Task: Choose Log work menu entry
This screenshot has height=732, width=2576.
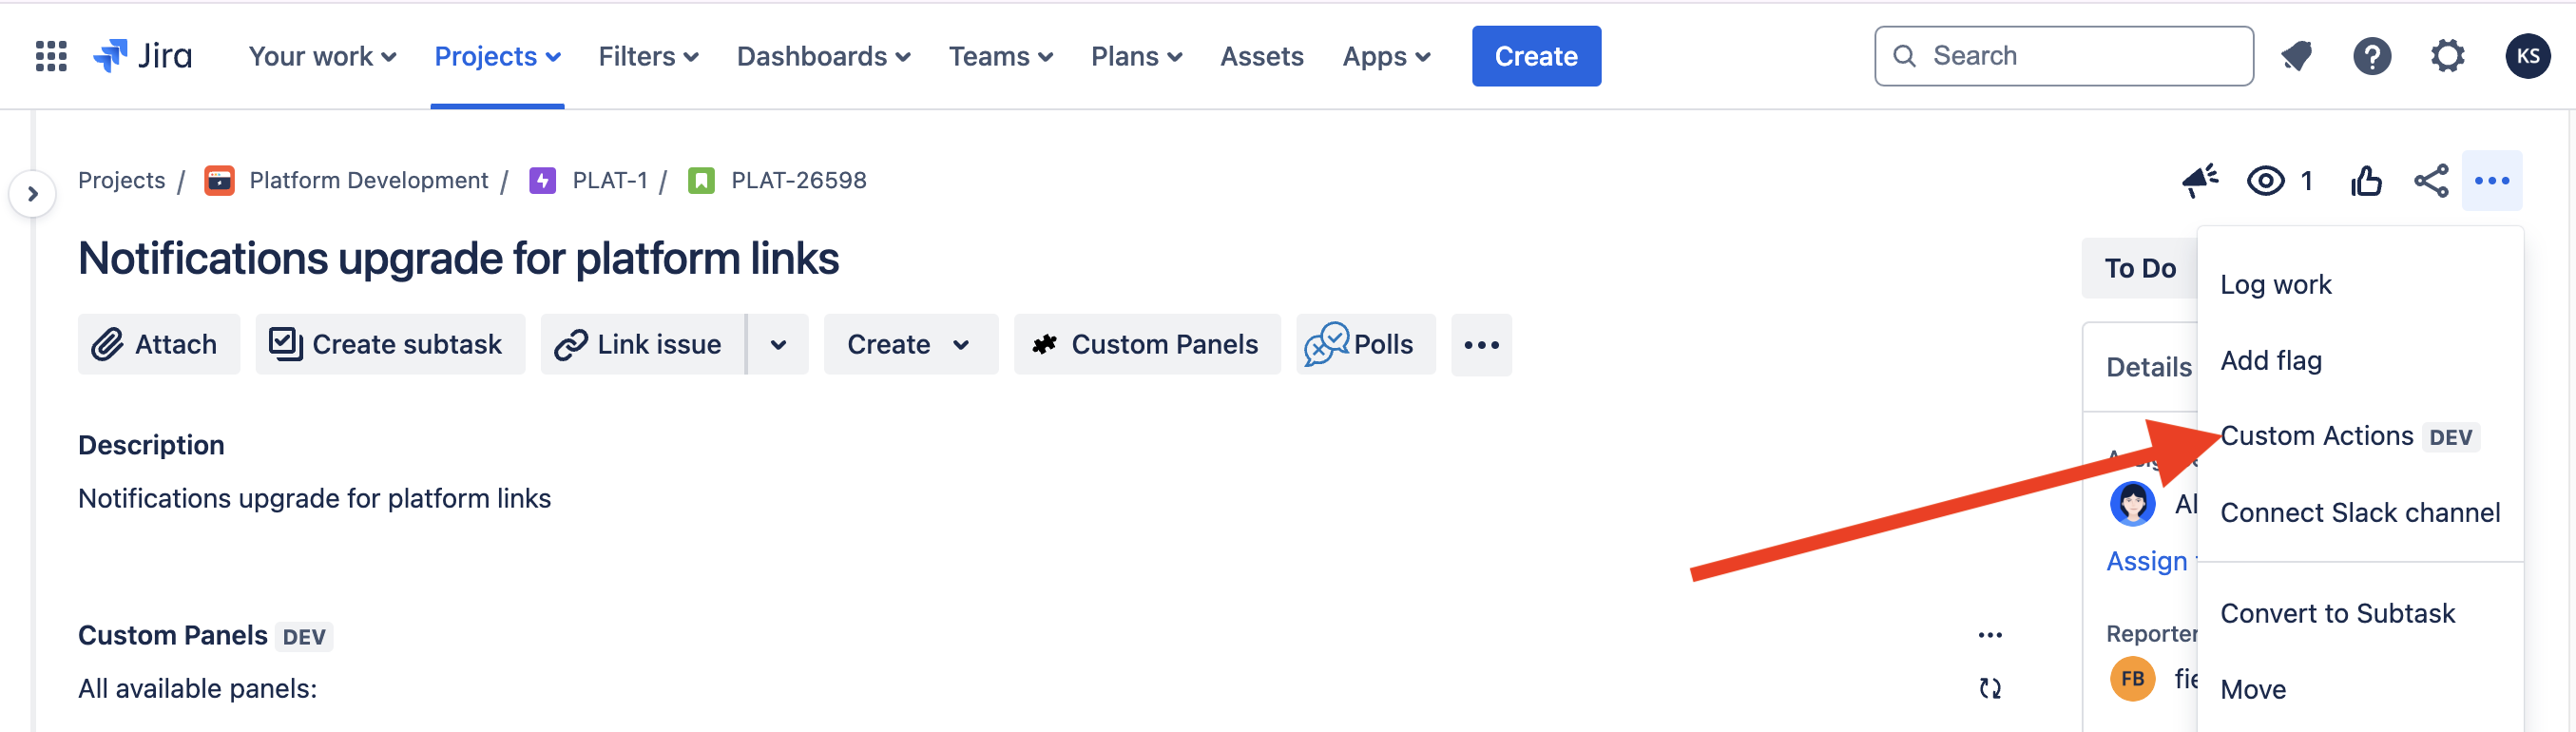Action: coord(2275,285)
